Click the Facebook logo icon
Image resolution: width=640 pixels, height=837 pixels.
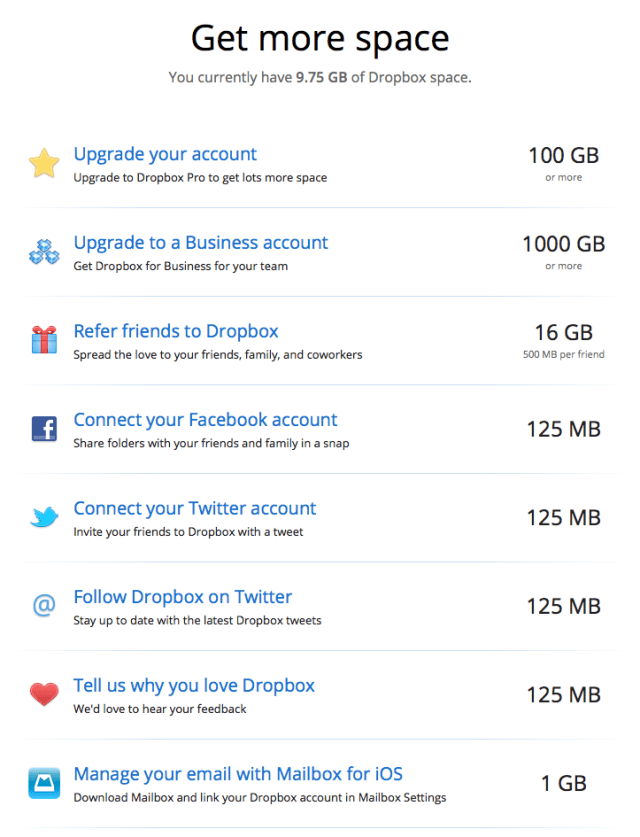click(x=44, y=430)
